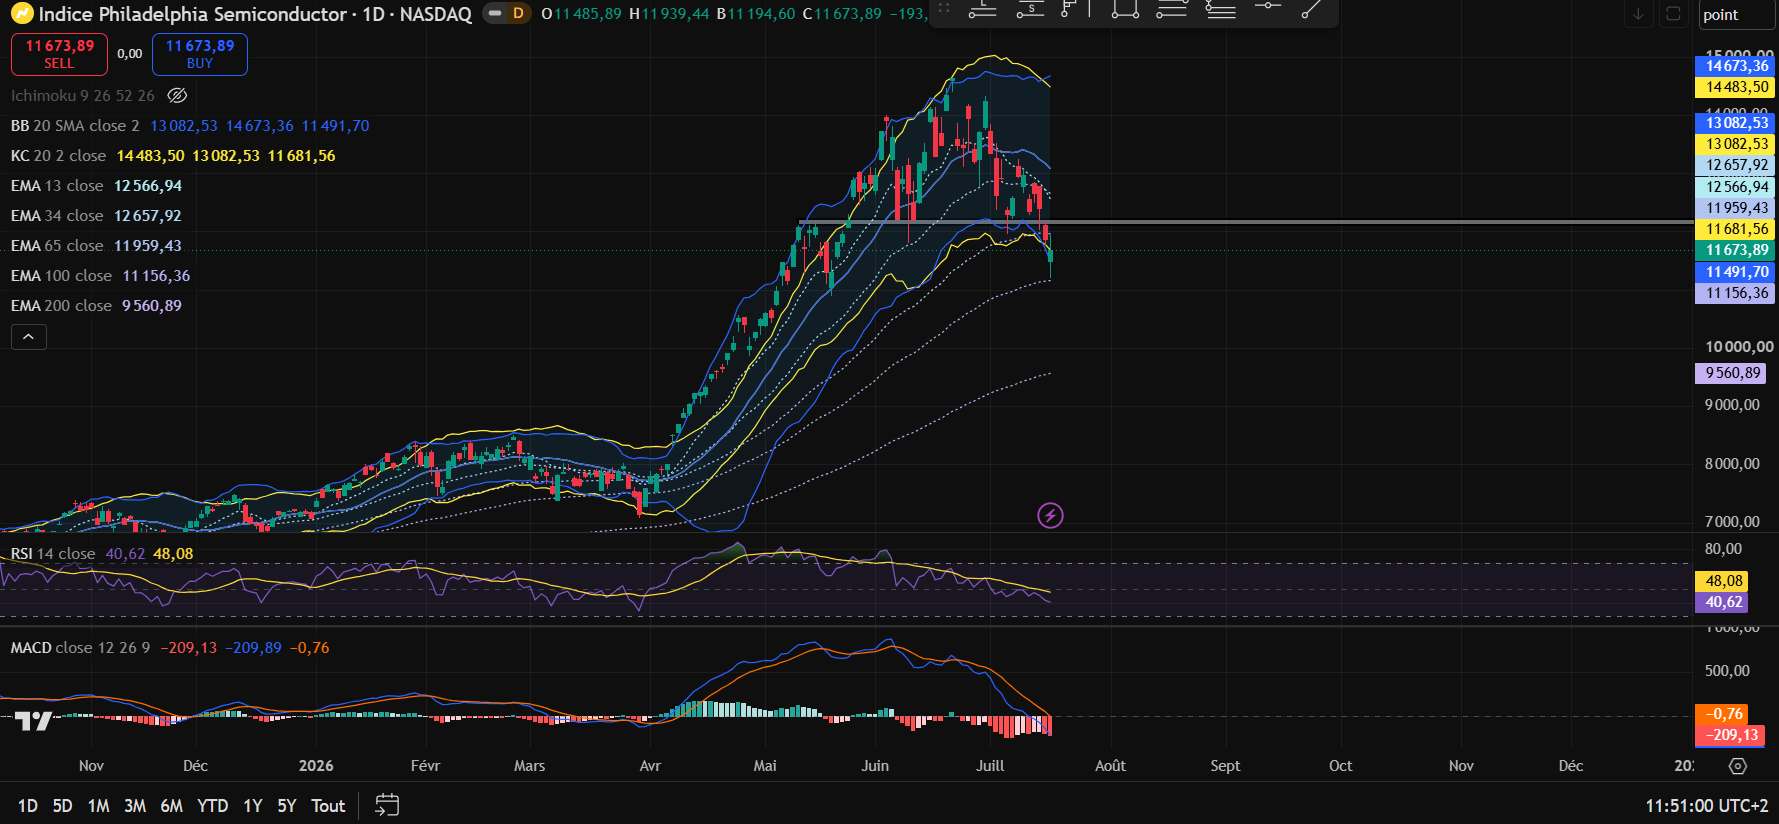Switch to the 6M time range
Viewport: 1779px width, 824px height.
pos(171,806)
